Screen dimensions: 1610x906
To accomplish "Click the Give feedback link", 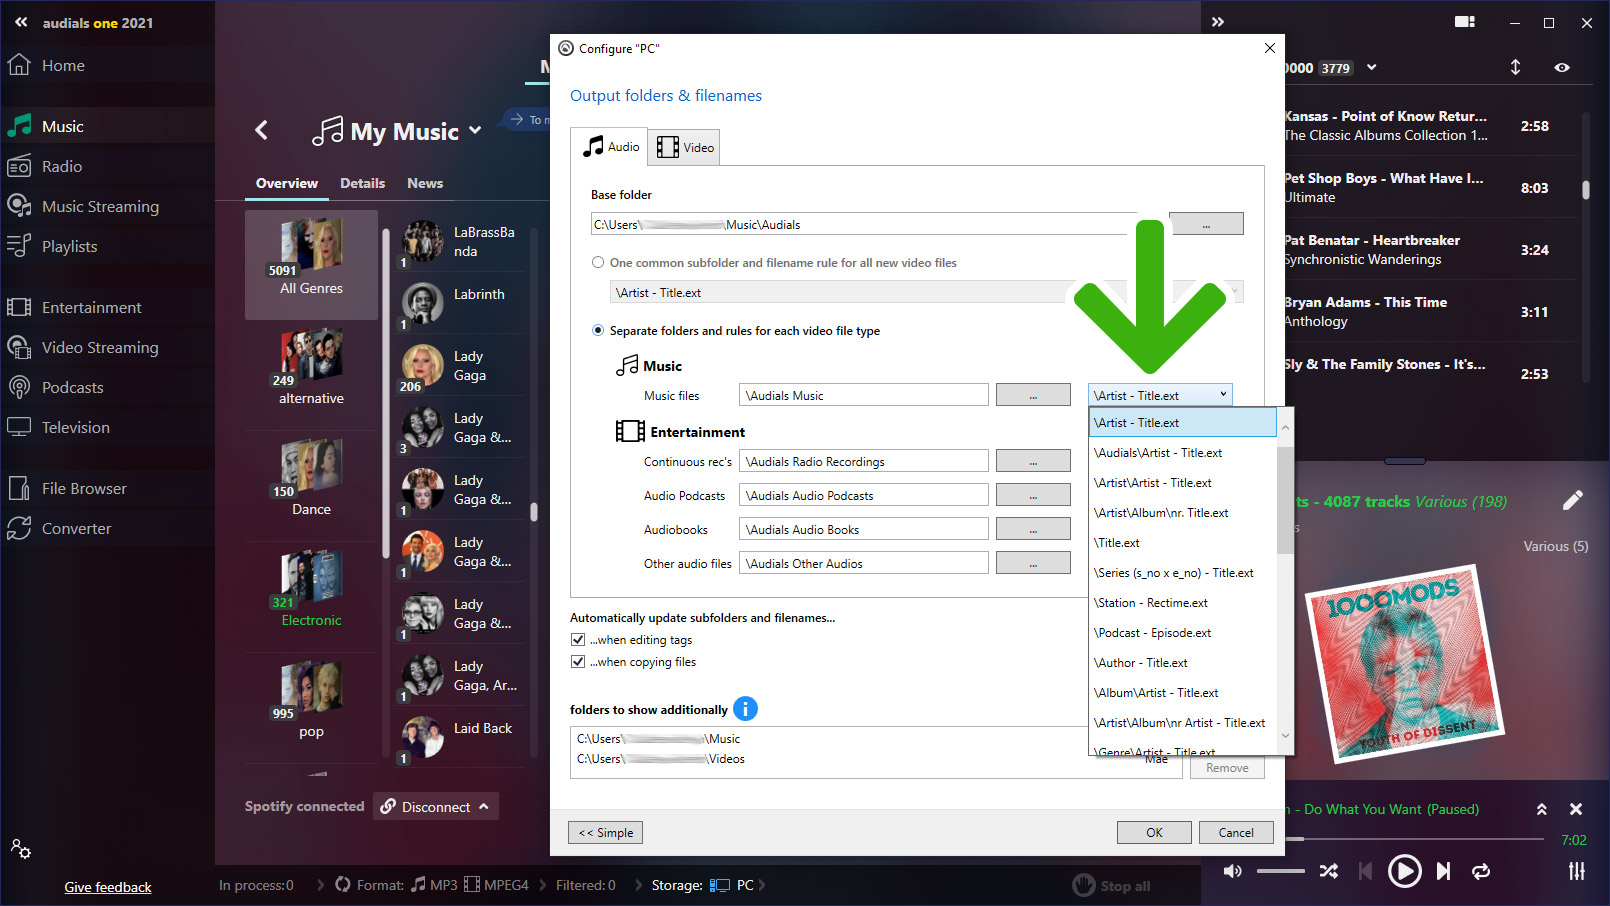I will pos(108,887).
